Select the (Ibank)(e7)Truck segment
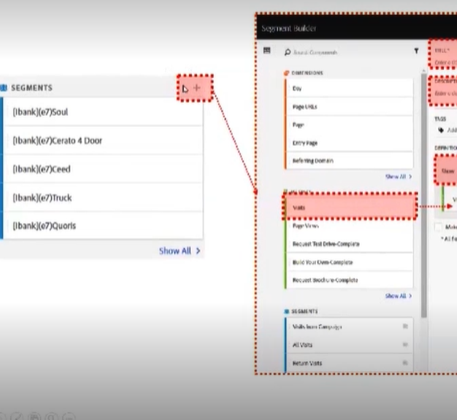 (103, 198)
